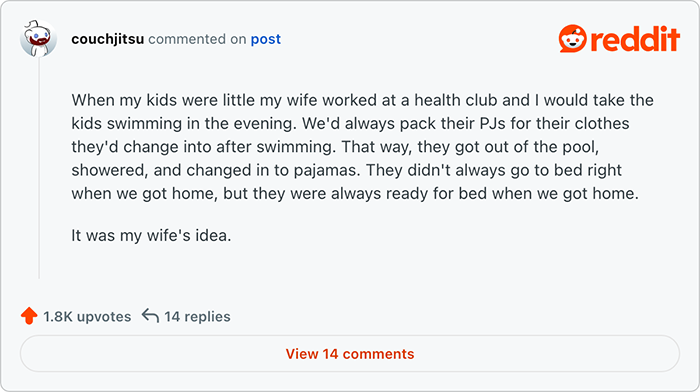Viewport: 700px width, 392px height.
Task: Collapse the thread using the vertical thread line
Action: coord(39,168)
